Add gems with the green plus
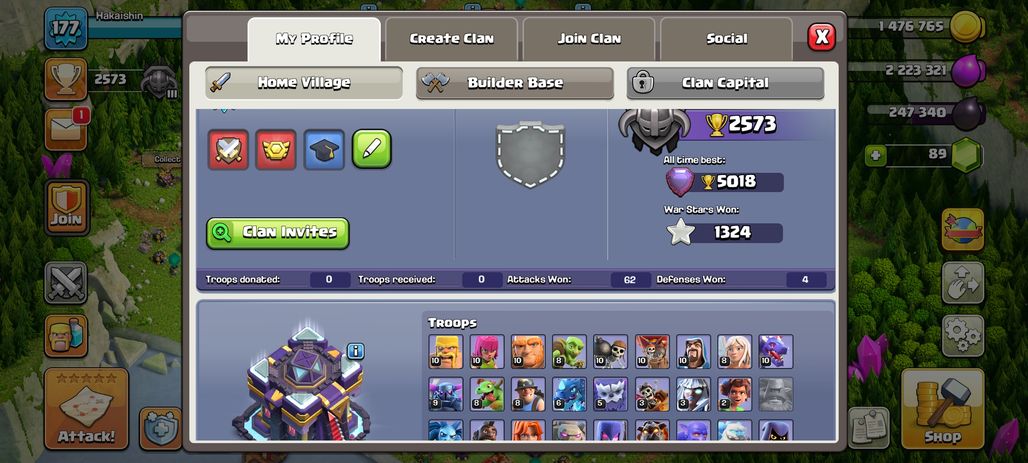 click(x=875, y=155)
